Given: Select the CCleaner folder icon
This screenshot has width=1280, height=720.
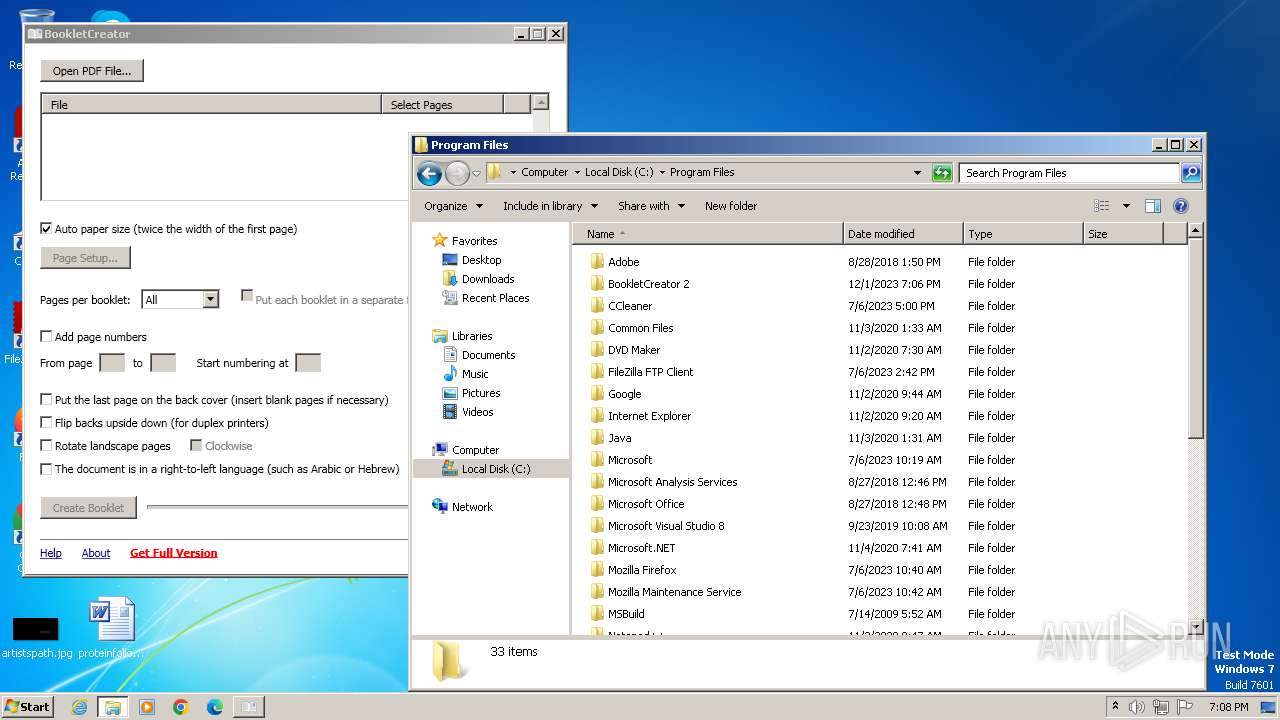Looking at the screenshot, I should [x=597, y=306].
